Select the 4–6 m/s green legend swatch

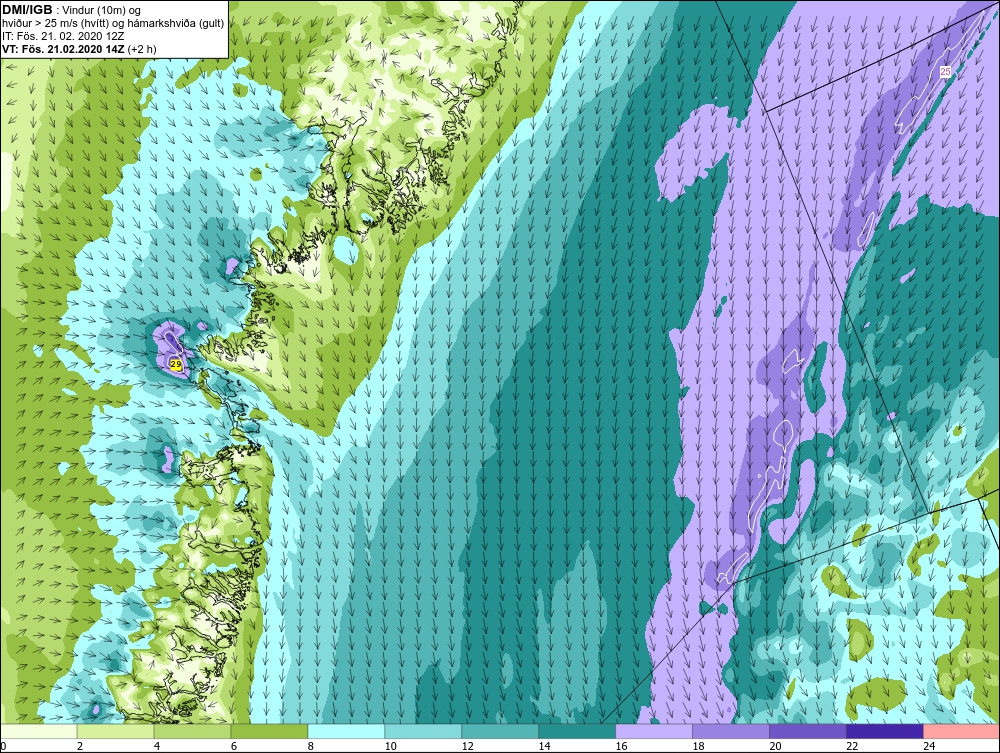[x=192, y=731]
